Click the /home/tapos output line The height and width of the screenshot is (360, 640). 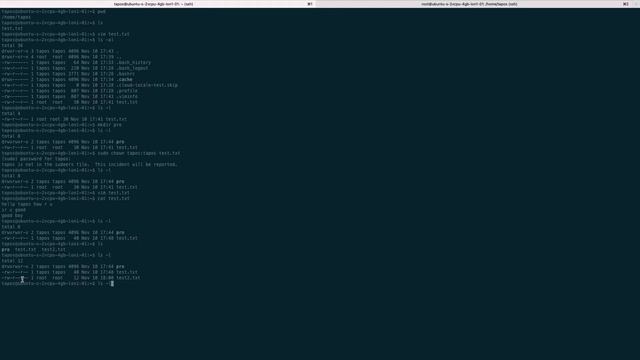[x=16, y=18]
